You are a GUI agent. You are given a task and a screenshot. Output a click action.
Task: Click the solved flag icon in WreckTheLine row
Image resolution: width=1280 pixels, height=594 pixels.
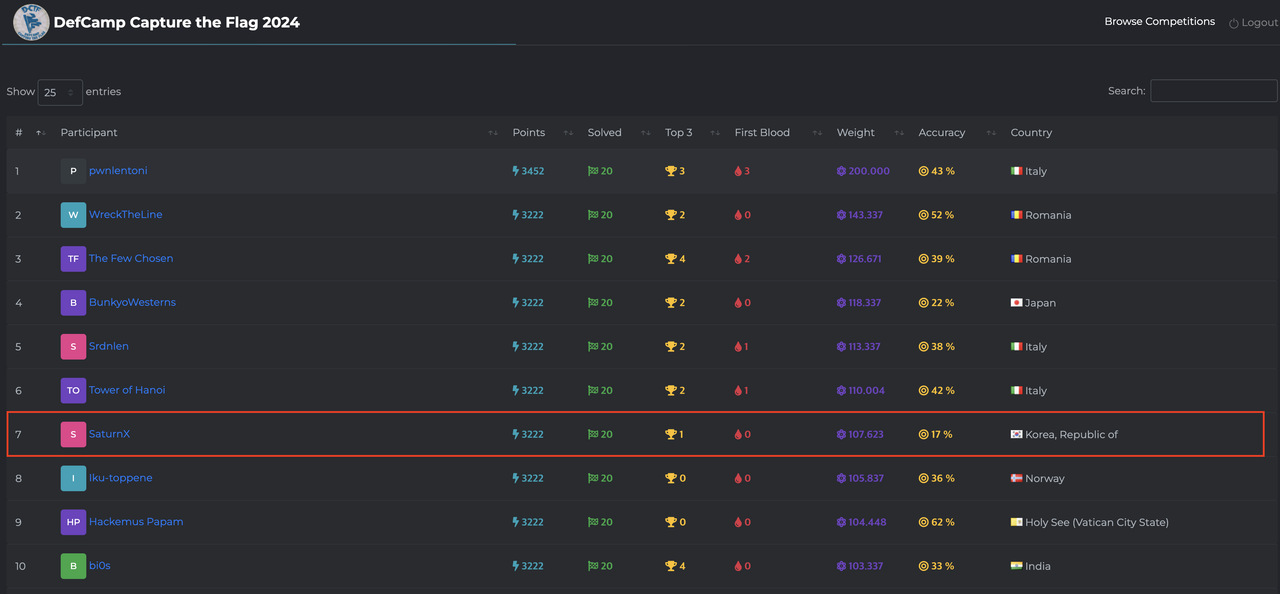(593, 215)
